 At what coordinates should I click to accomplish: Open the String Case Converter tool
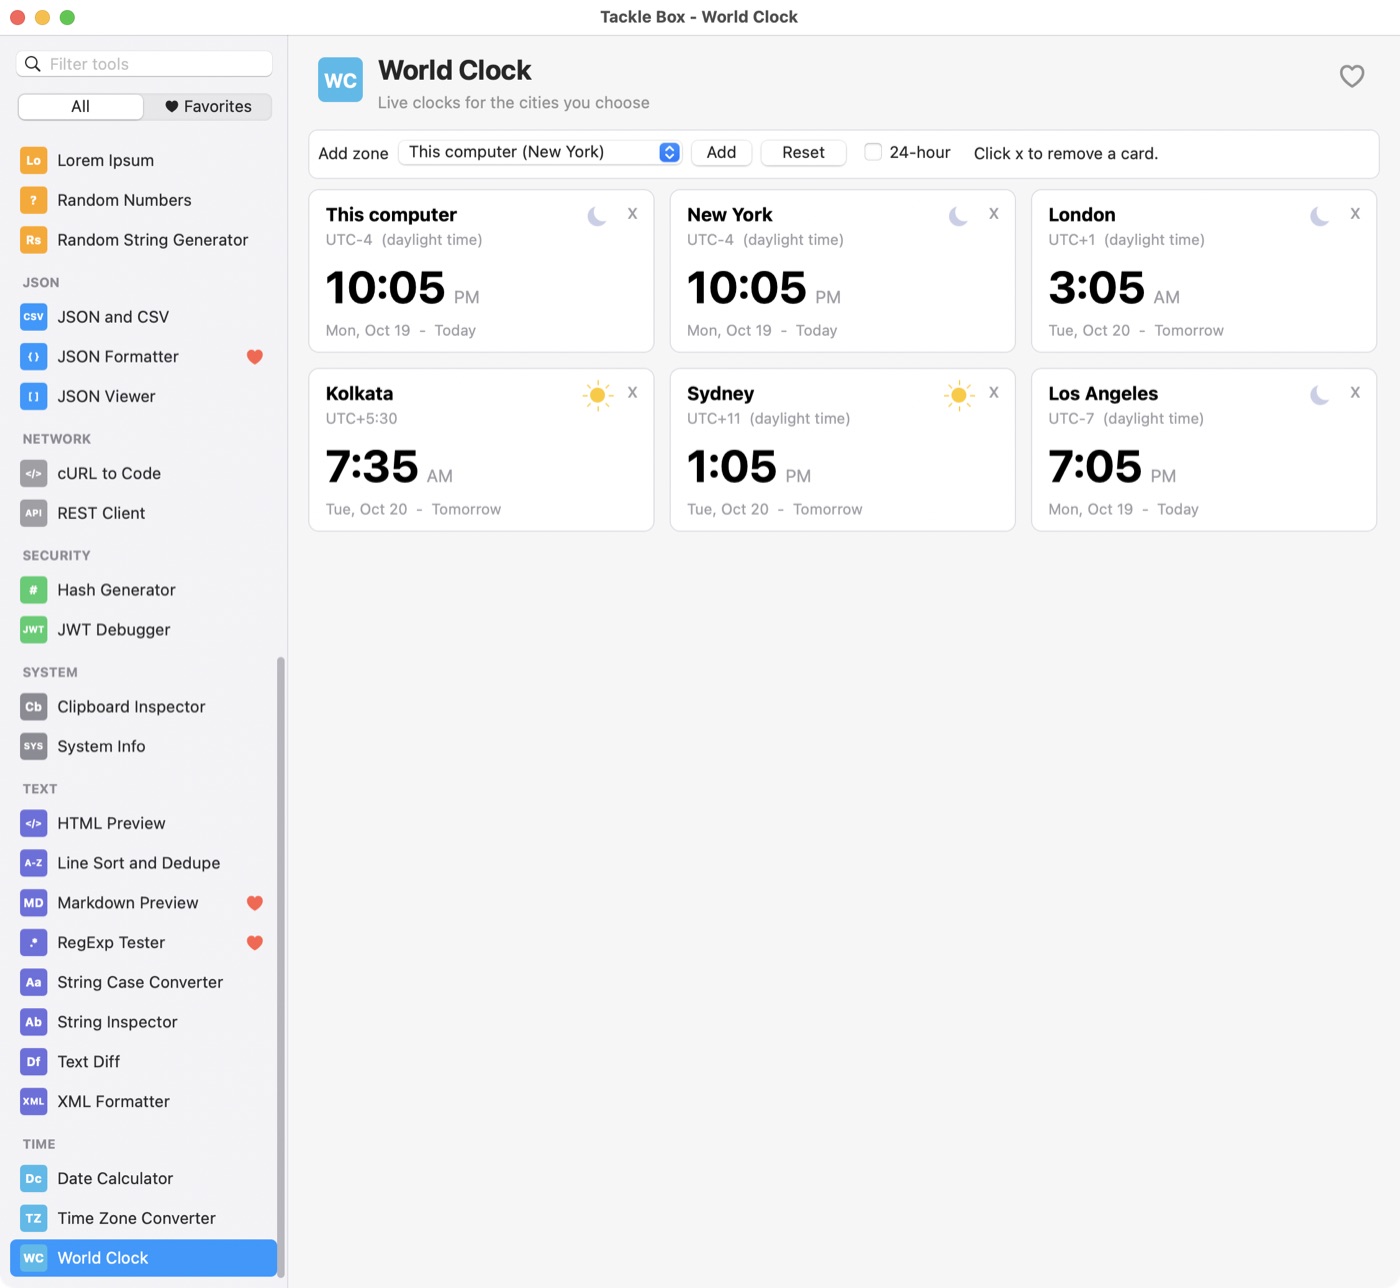(x=144, y=982)
